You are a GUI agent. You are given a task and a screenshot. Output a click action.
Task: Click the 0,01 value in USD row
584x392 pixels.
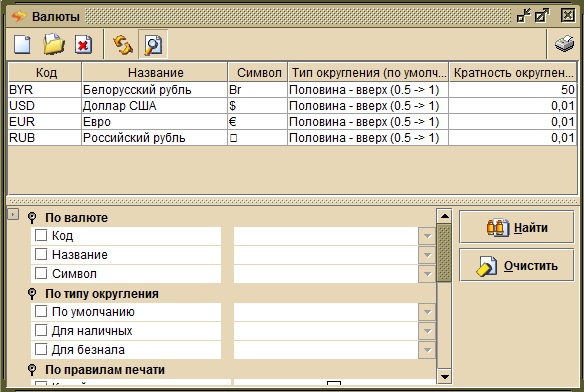[512, 106]
